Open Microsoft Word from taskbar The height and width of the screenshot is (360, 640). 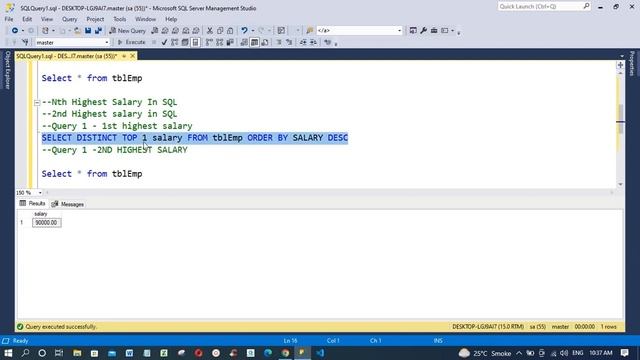pyautogui.click(x=129, y=353)
